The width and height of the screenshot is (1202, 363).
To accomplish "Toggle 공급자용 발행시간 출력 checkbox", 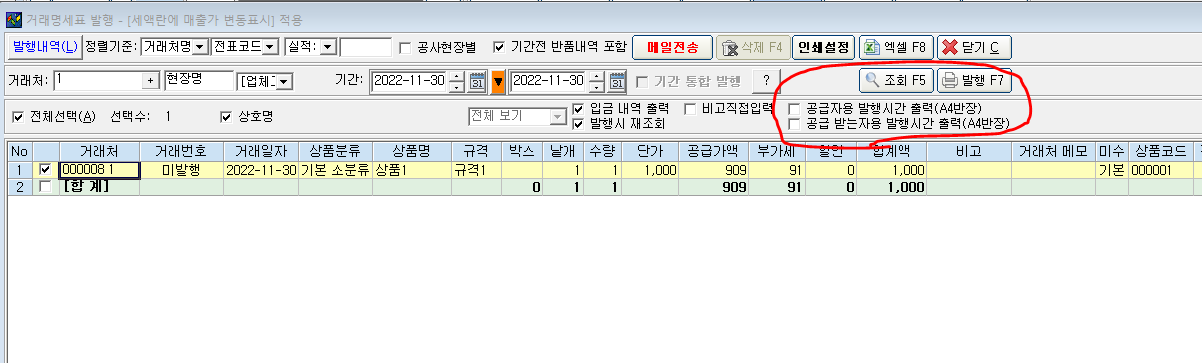I will [x=795, y=107].
